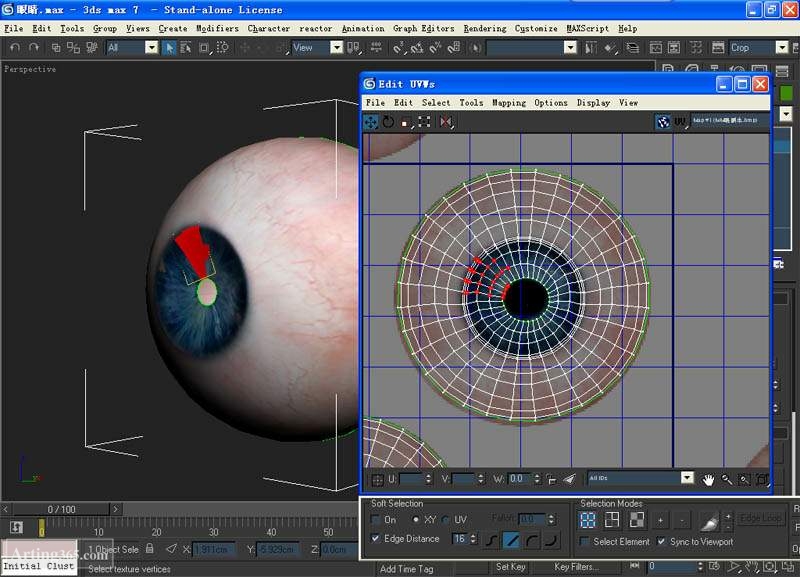This screenshot has height=577, width=800.
Task: Enable the Soft Selection On checkbox
Action: pyautogui.click(x=376, y=519)
